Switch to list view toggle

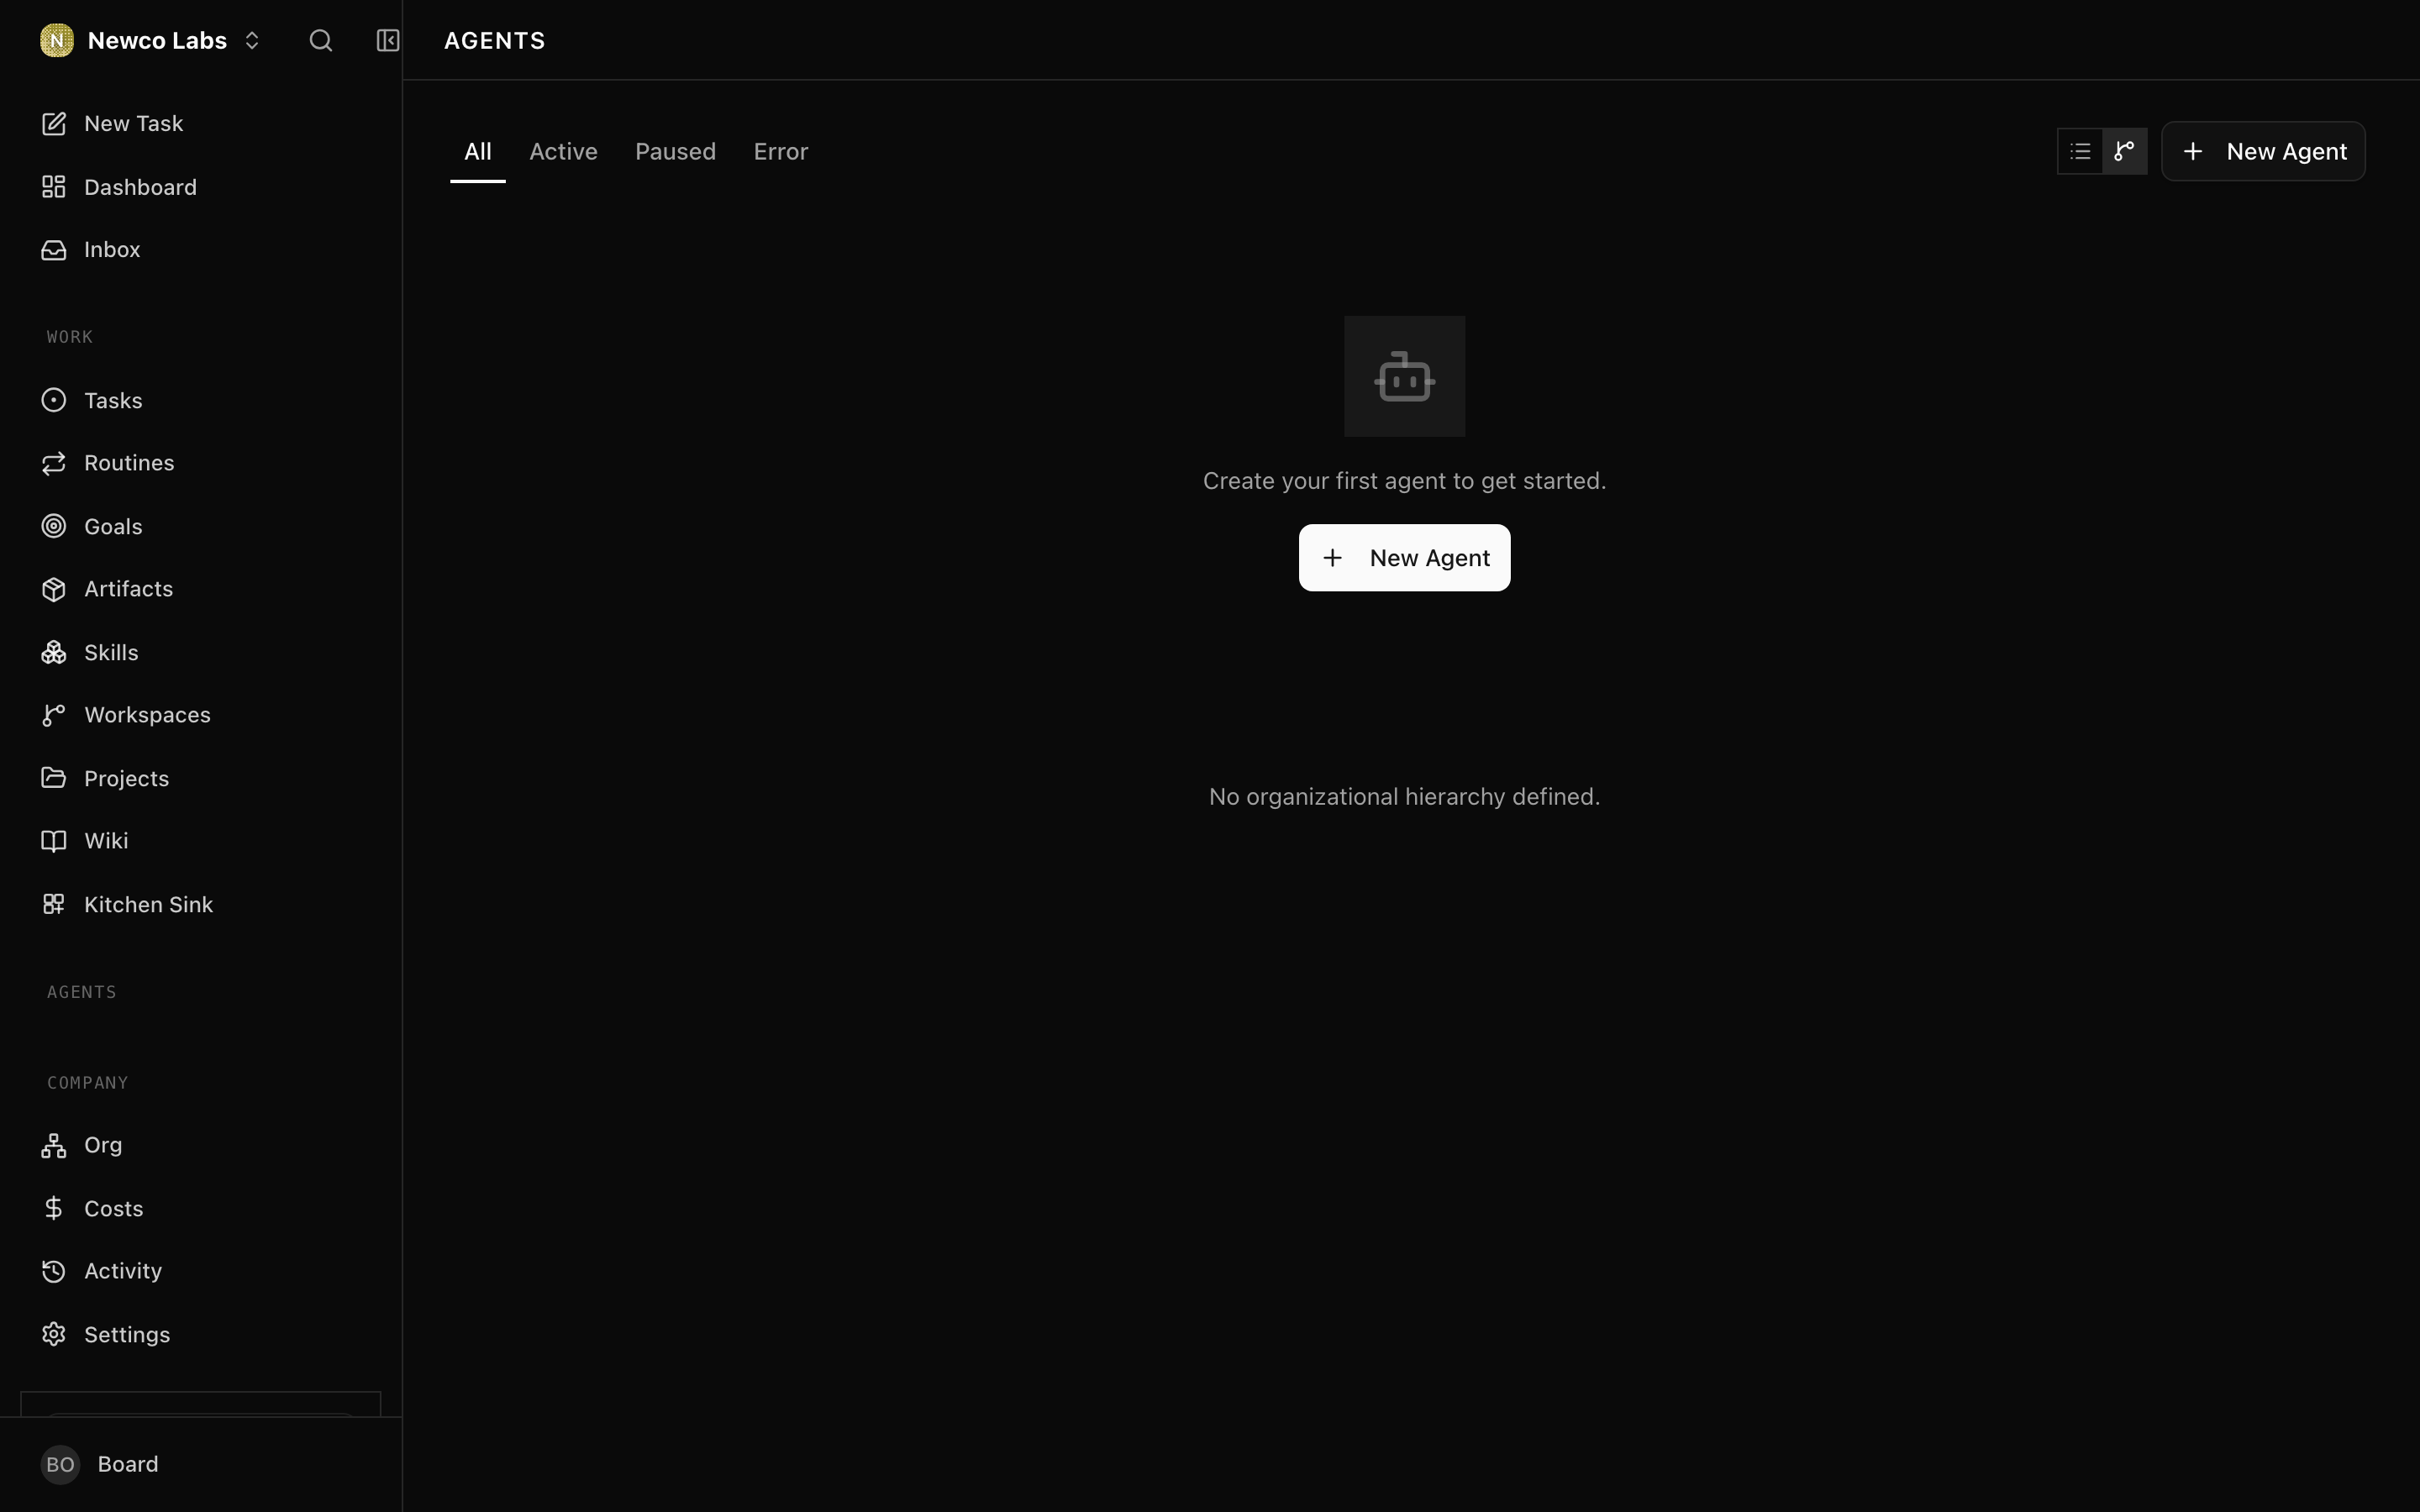[x=2080, y=151]
